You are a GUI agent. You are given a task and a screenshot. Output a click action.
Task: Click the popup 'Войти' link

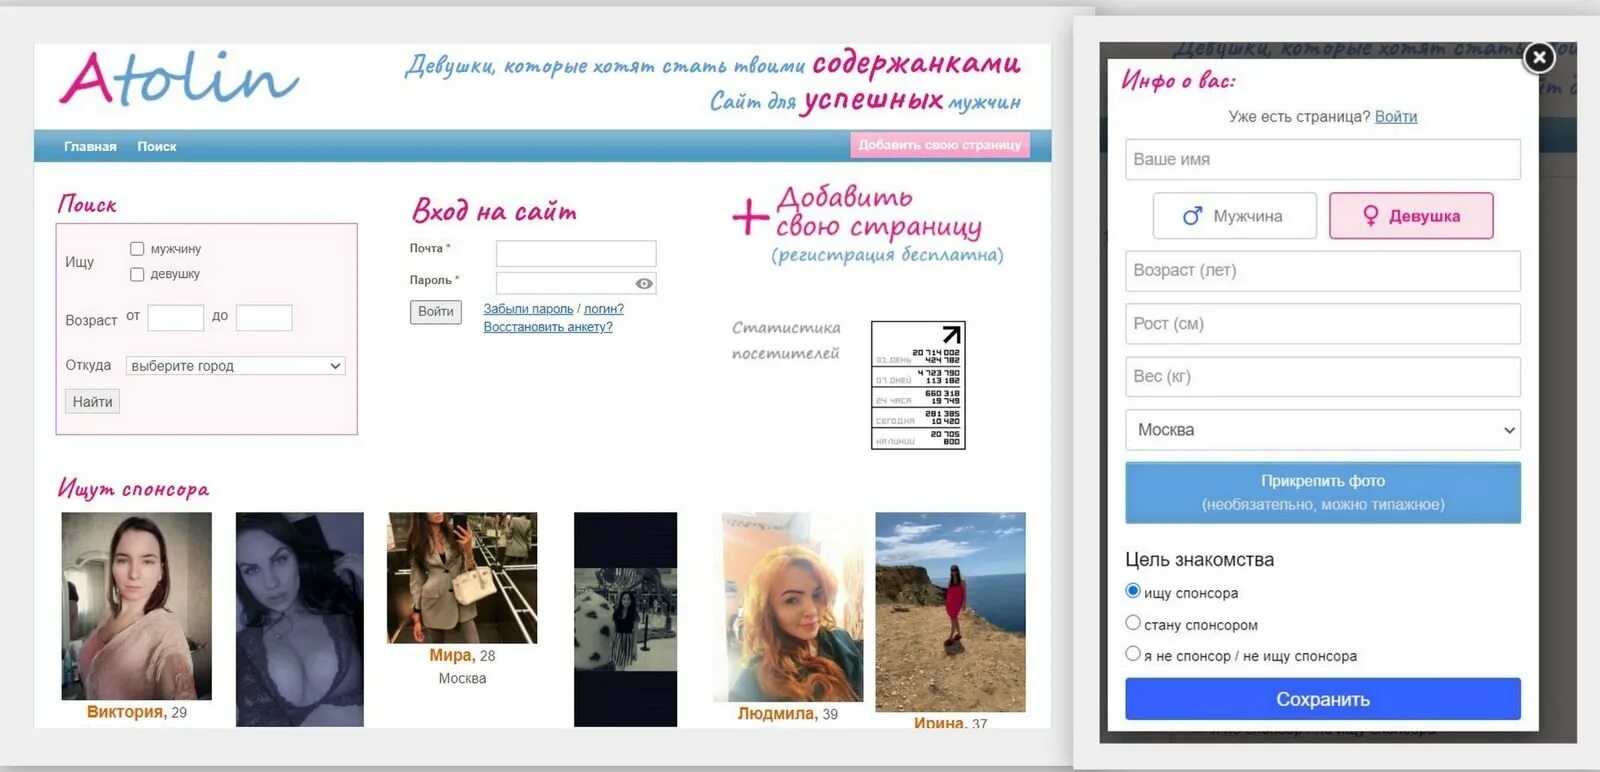[1396, 116]
